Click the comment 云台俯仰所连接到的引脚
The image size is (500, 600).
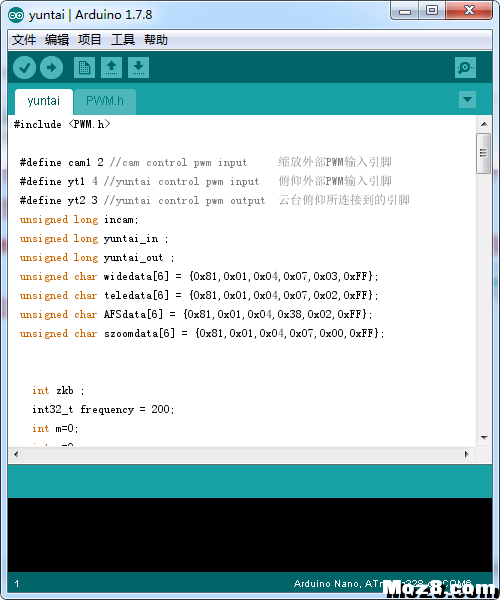344,200
